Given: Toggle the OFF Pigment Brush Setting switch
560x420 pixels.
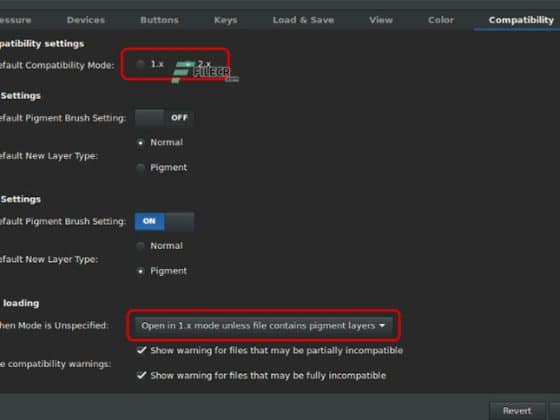Looking at the screenshot, I should (x=164, y=118).
